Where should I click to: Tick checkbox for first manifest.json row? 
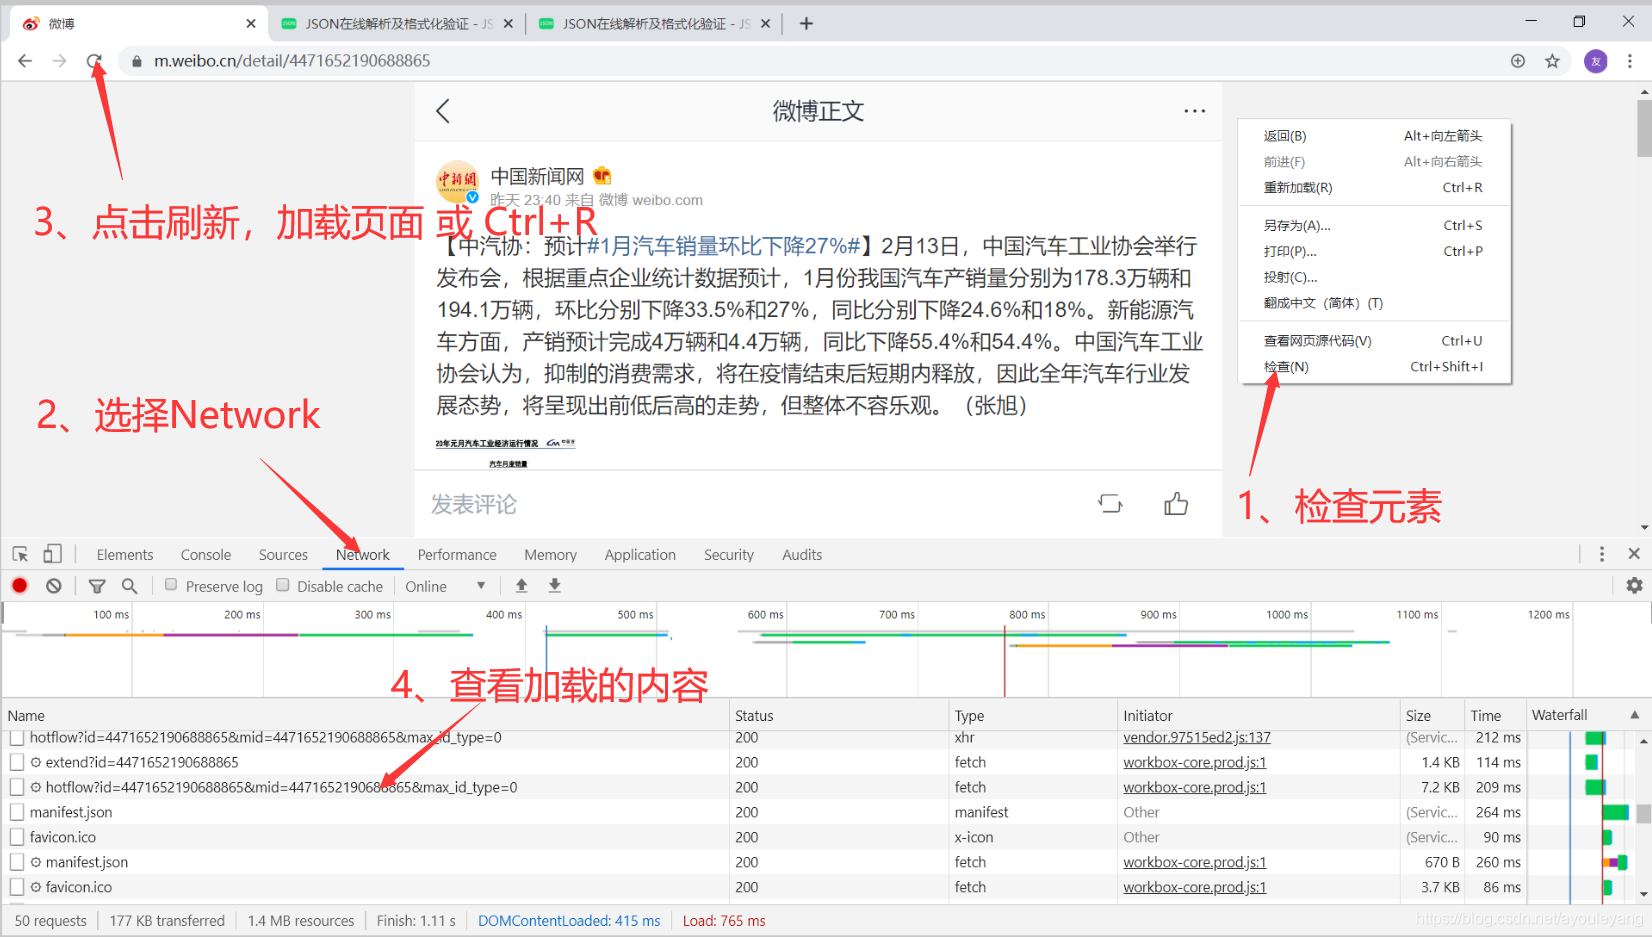click(17, 812)
